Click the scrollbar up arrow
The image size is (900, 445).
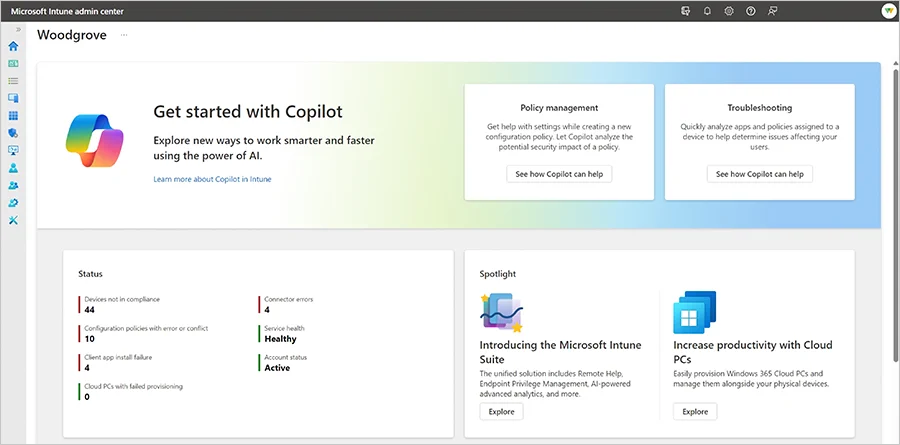coord(895,62)
